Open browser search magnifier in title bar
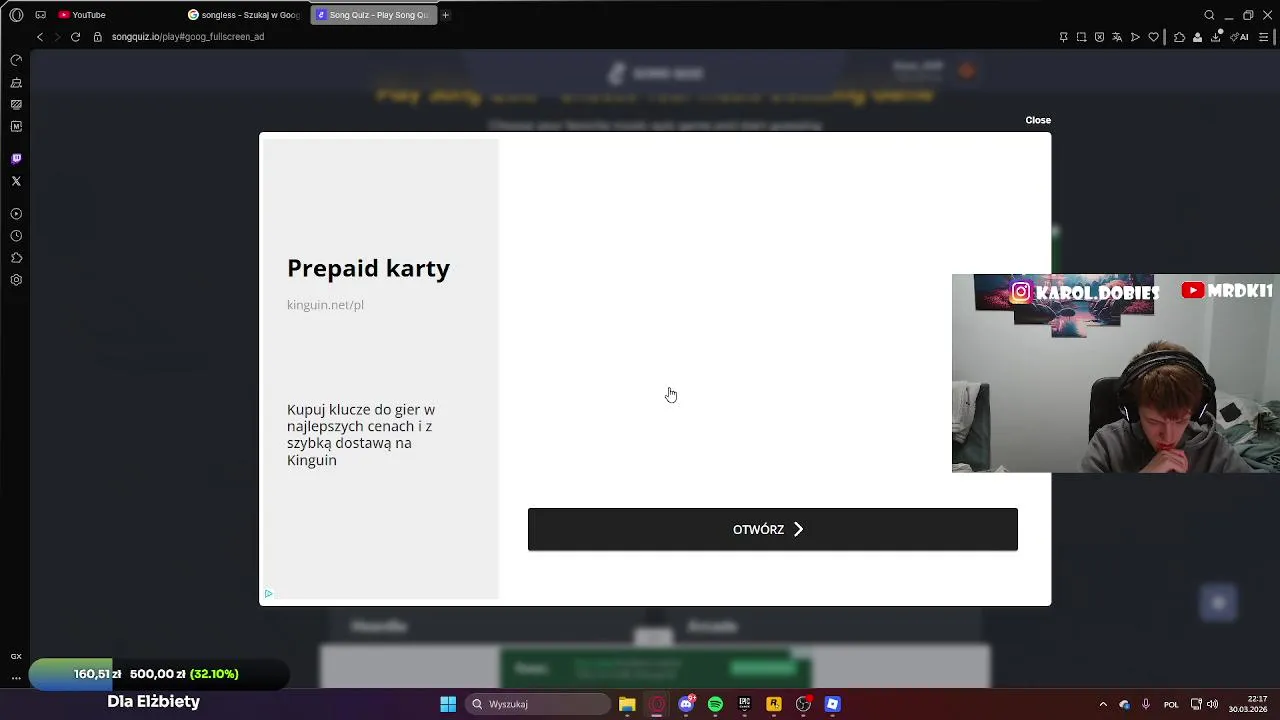Viewport: 1280px width, 720px height. pos(1209,15)
